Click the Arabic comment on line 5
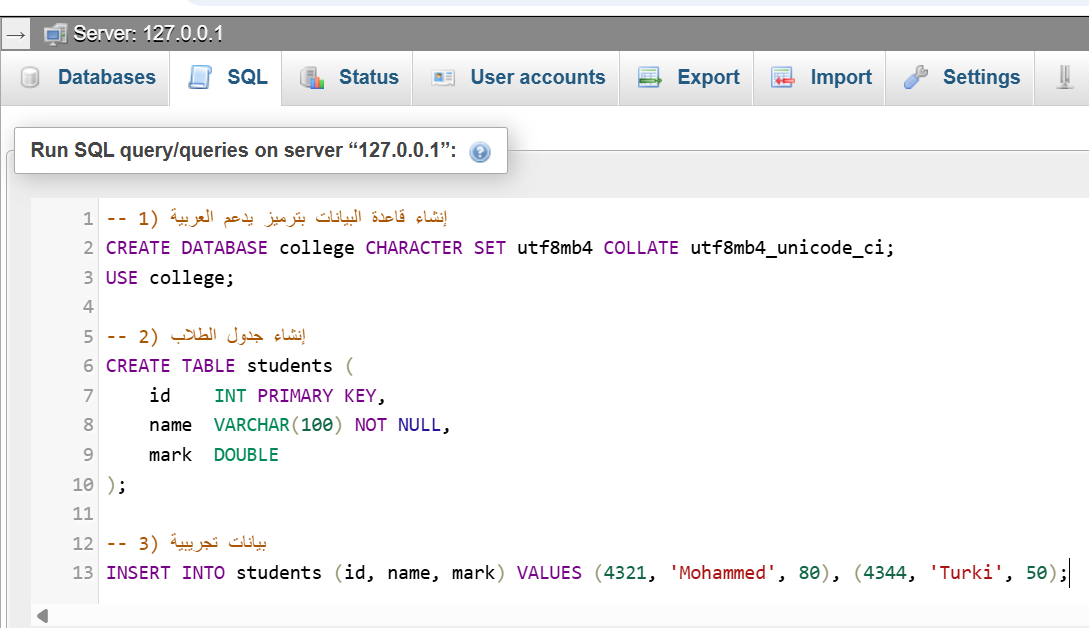 click(x=206, y=336)
